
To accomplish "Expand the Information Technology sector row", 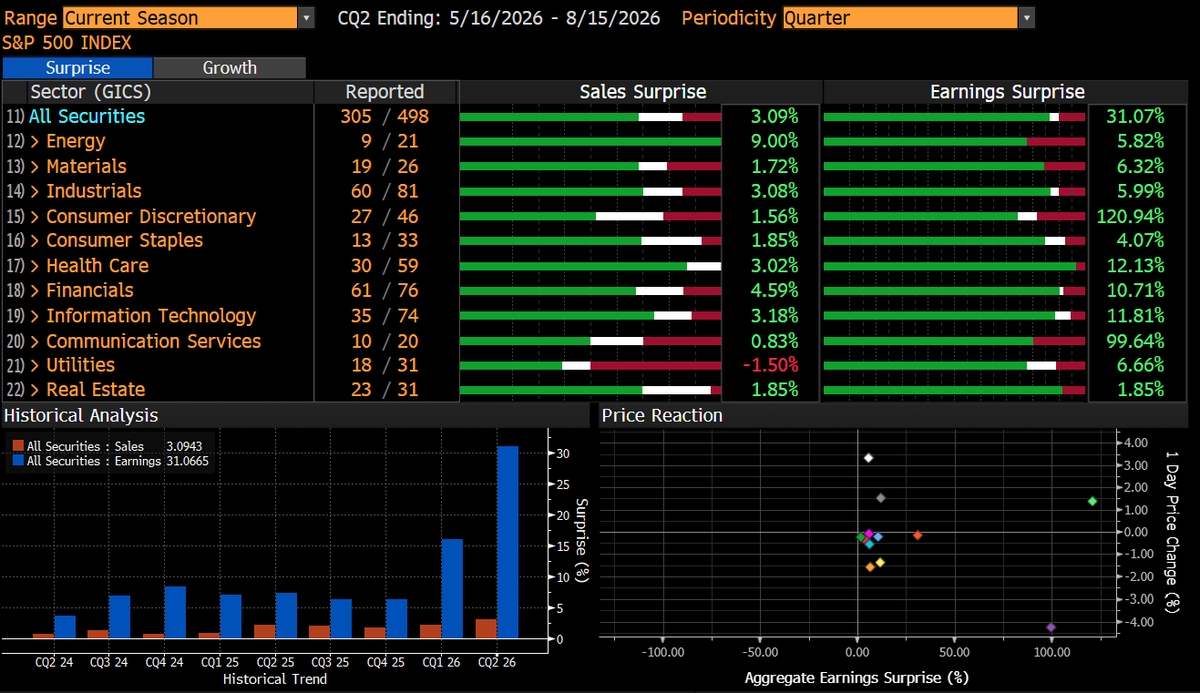I will 36,316.
